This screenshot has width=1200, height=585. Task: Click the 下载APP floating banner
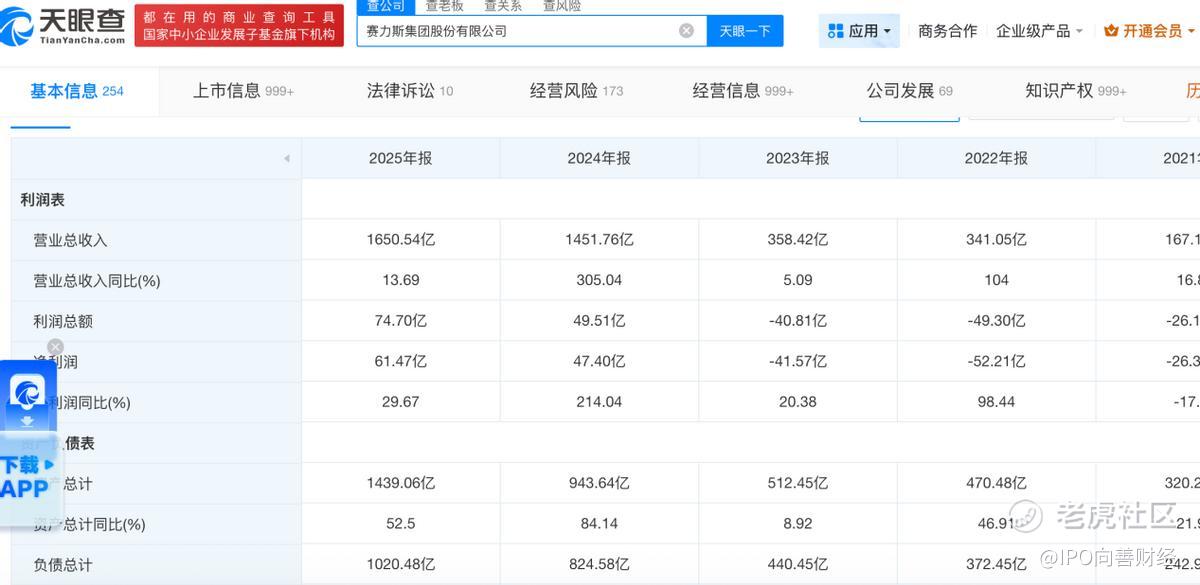pyautogui.click(x=27, y=477)
